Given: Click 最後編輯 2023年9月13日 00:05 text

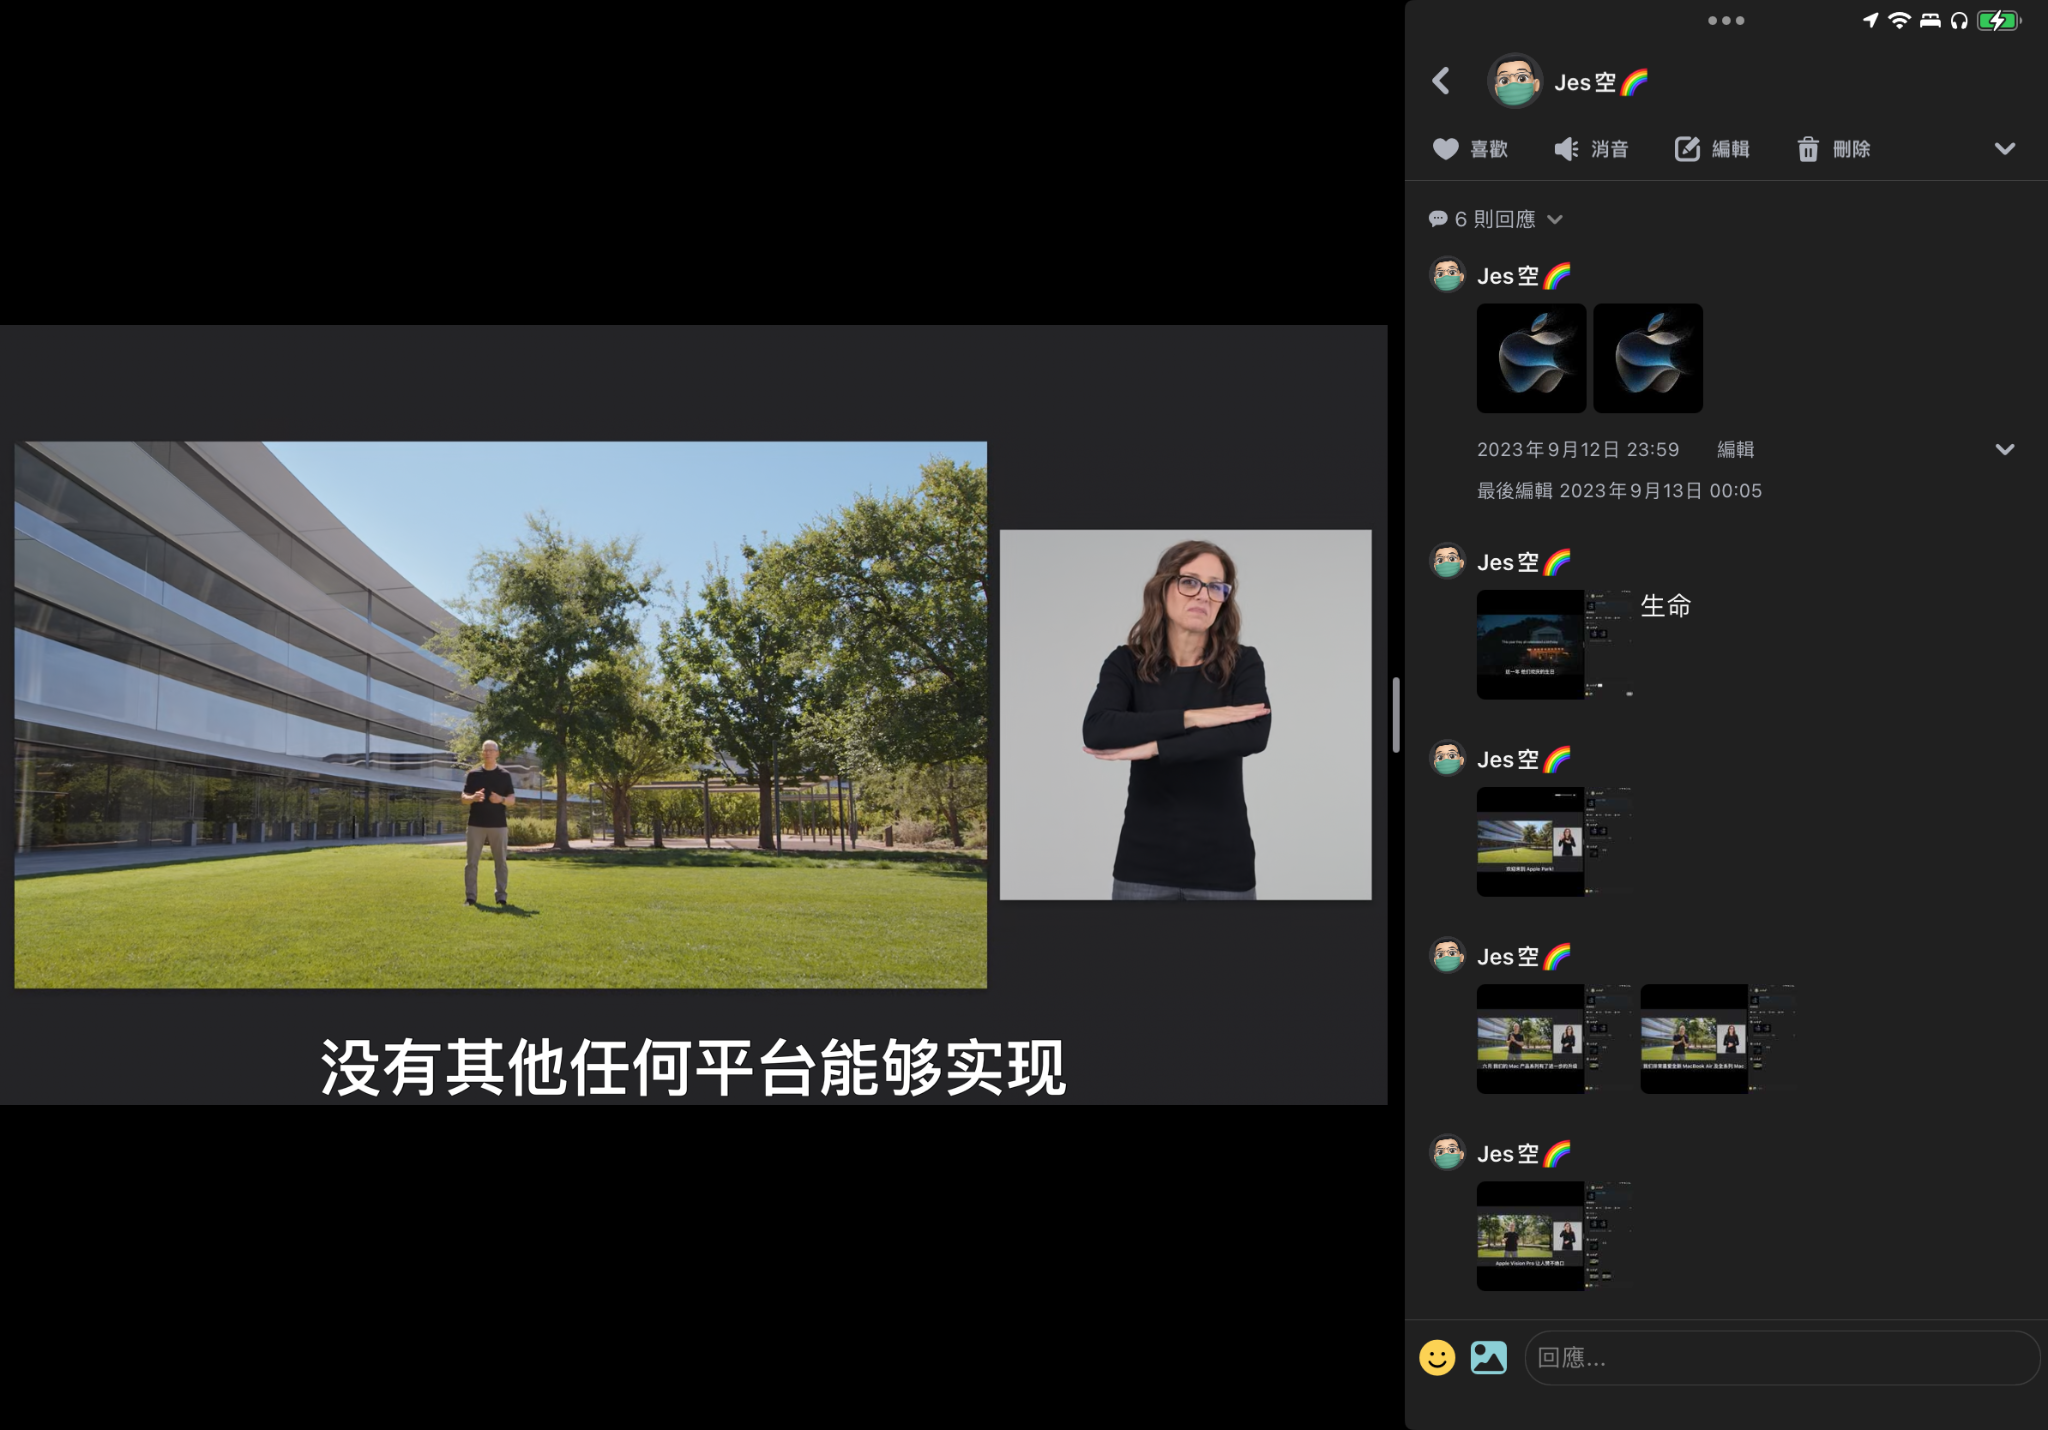Looking at the screenshot, I should tap(1619, 491).
